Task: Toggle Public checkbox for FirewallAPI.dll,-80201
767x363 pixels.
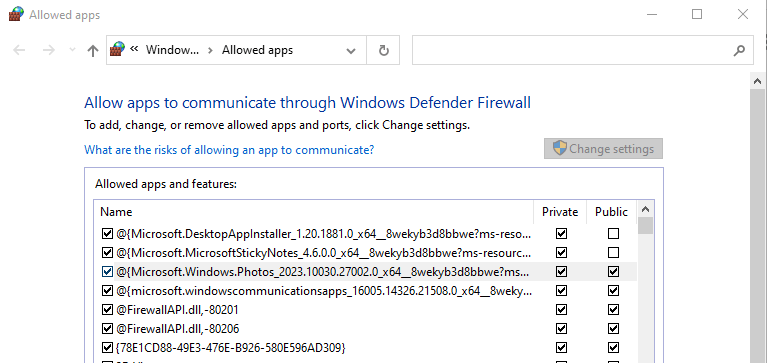Action: click(613, 310)
